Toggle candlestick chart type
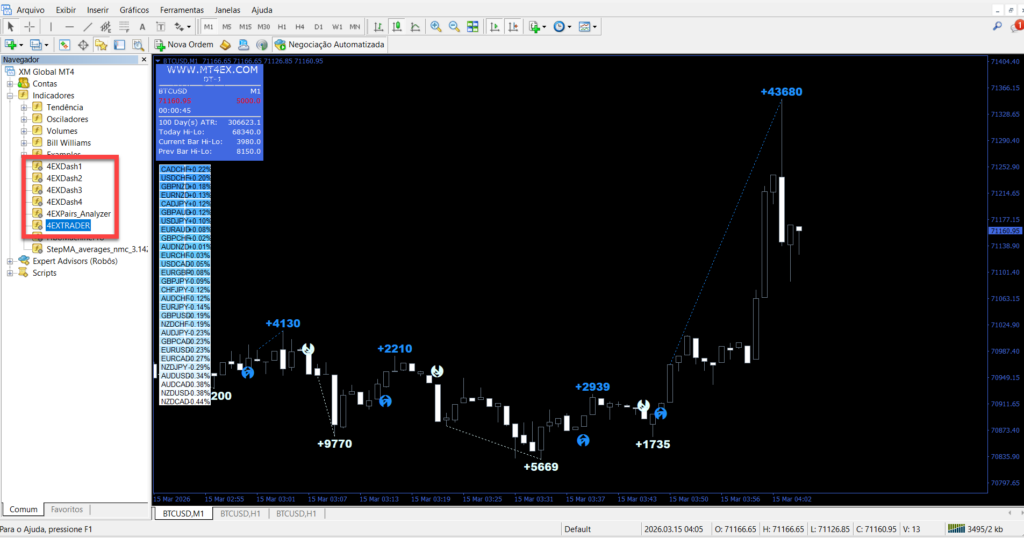 click(396, 27)
